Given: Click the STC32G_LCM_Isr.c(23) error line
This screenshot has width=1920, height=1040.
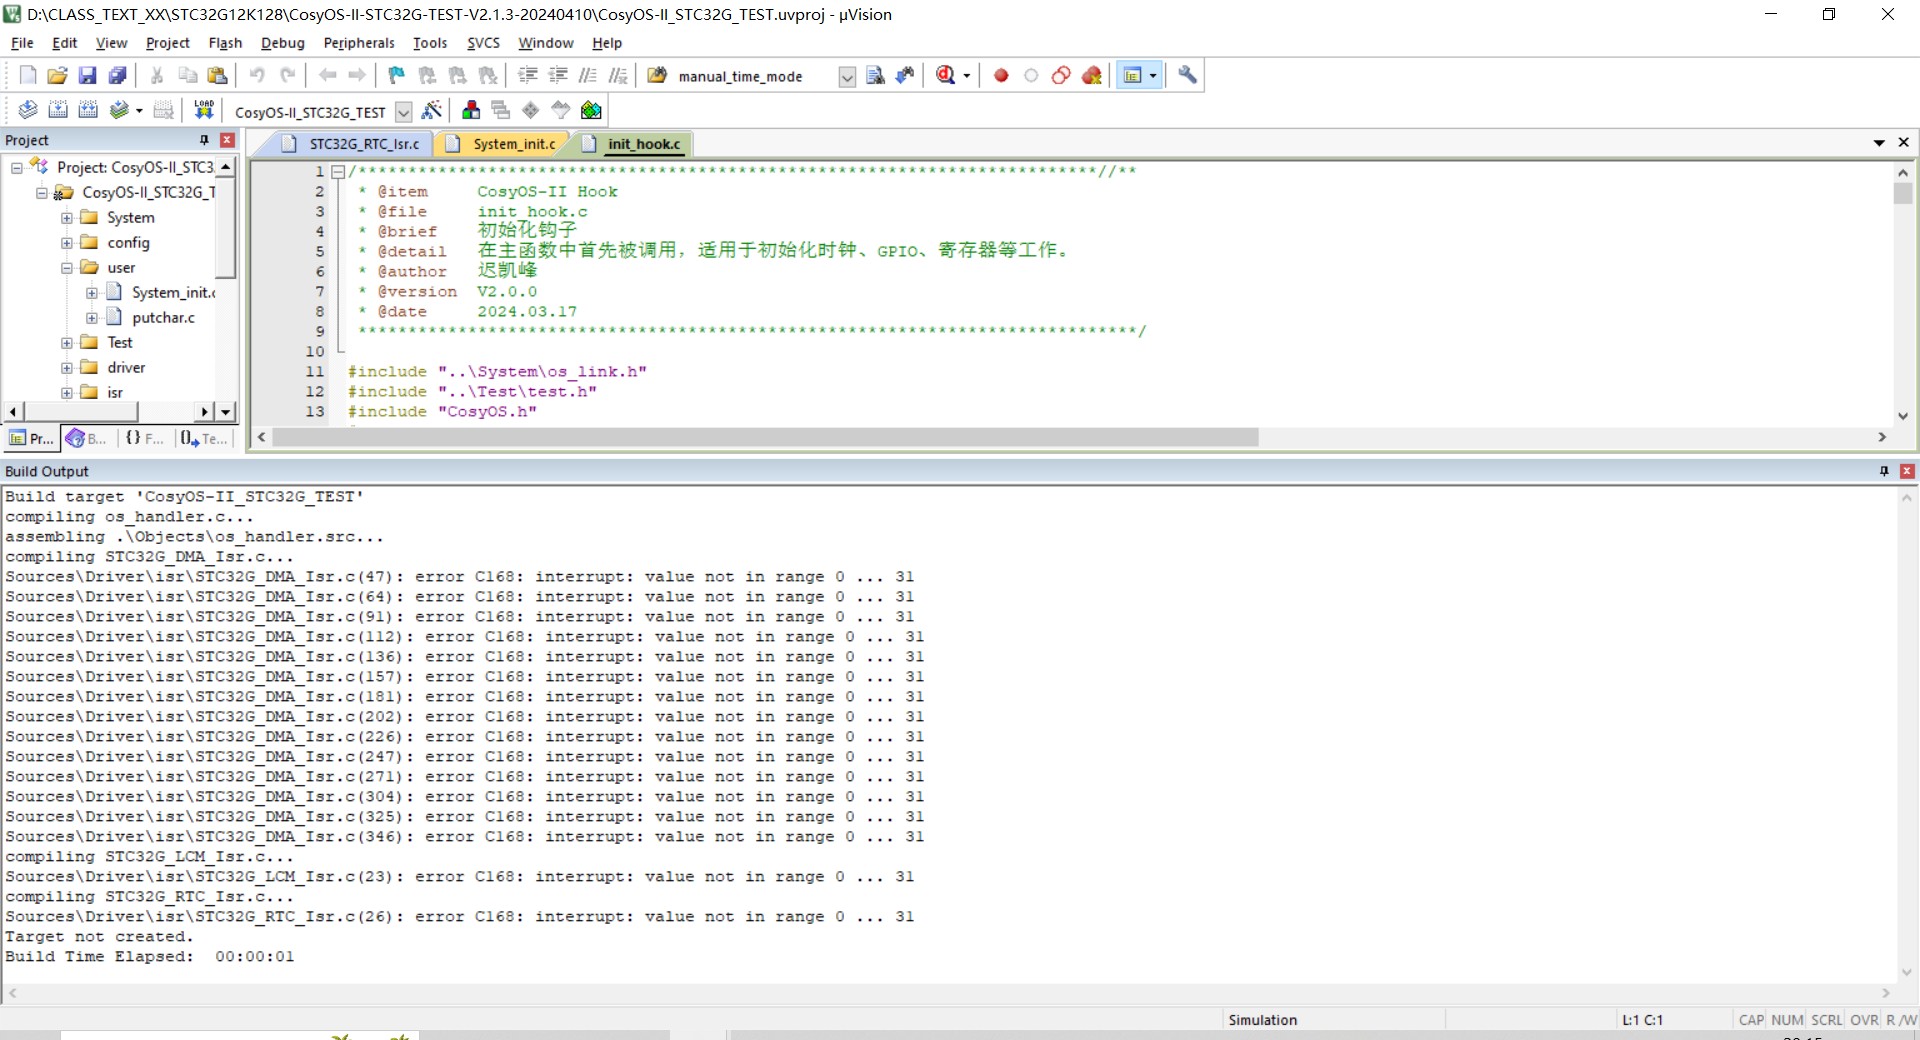Looking at the screenshot, I should pyautogui.click(x=459, y=877).
